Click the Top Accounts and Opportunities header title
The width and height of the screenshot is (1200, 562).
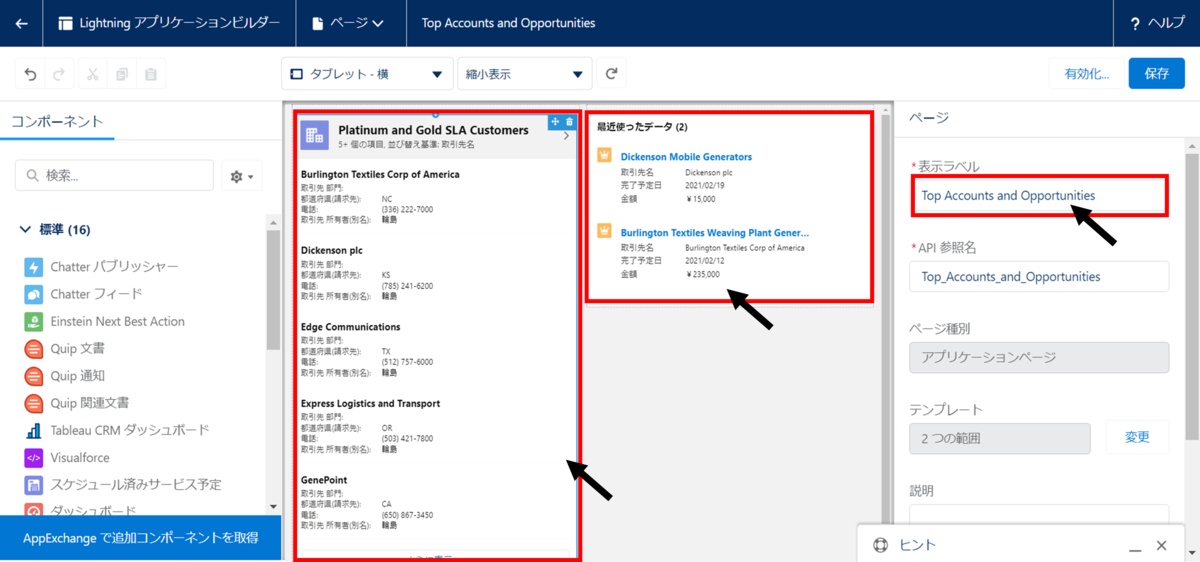[x=508, y=23]
